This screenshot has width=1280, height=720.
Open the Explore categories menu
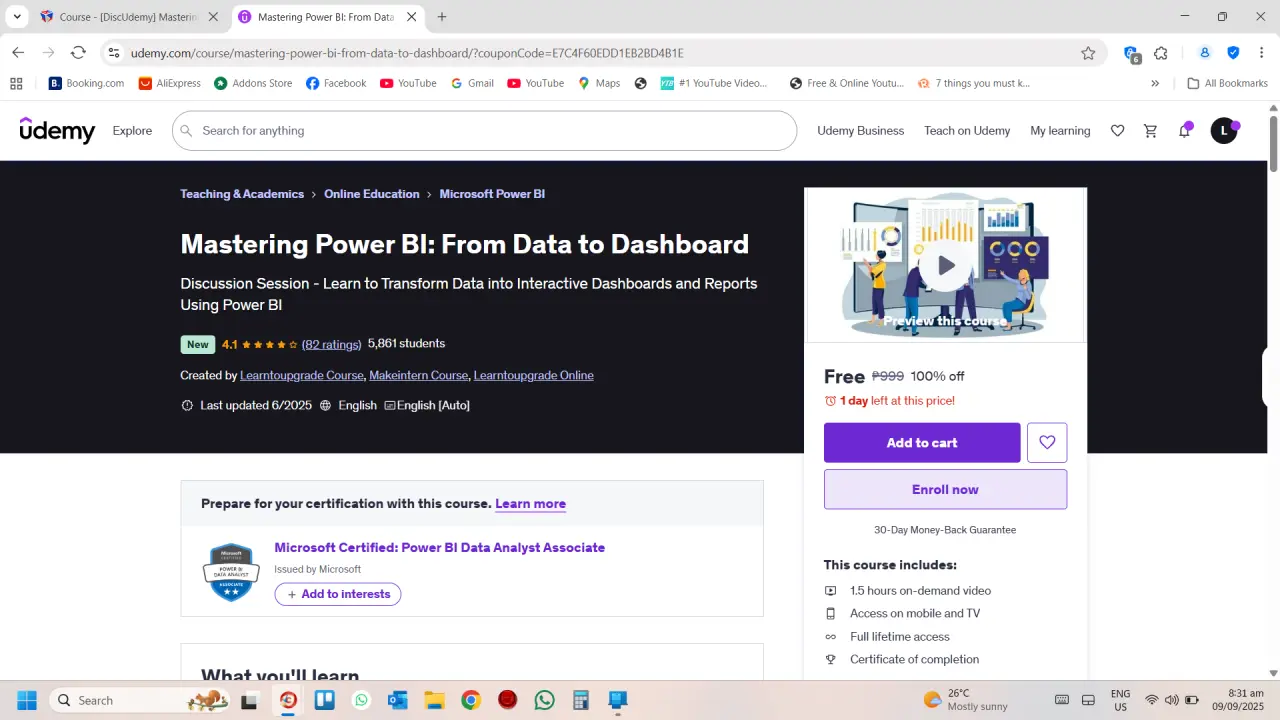tap(132, 131)
